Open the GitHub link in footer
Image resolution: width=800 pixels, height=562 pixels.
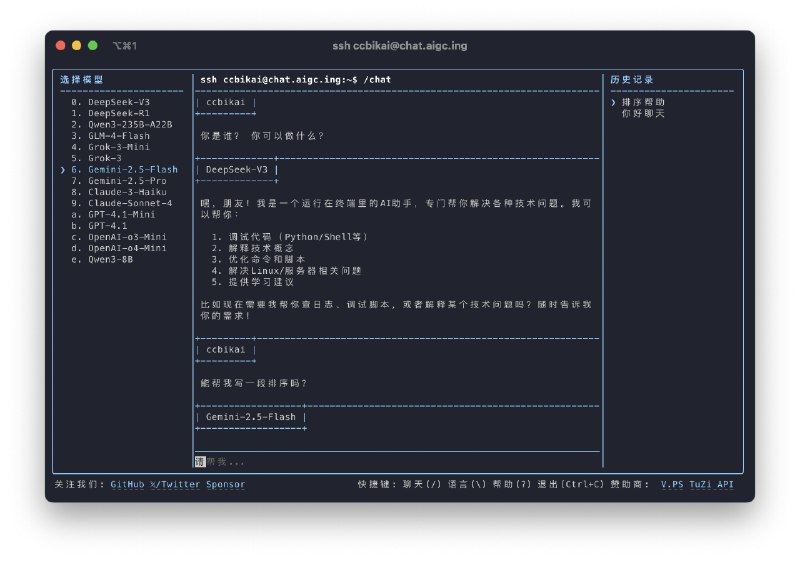[x=127, y=484]
